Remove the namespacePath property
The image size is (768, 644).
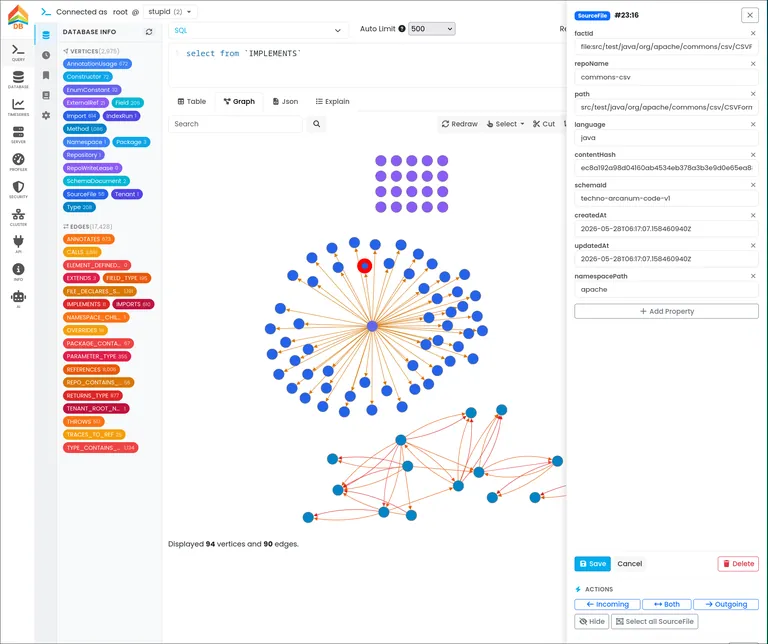753,276
